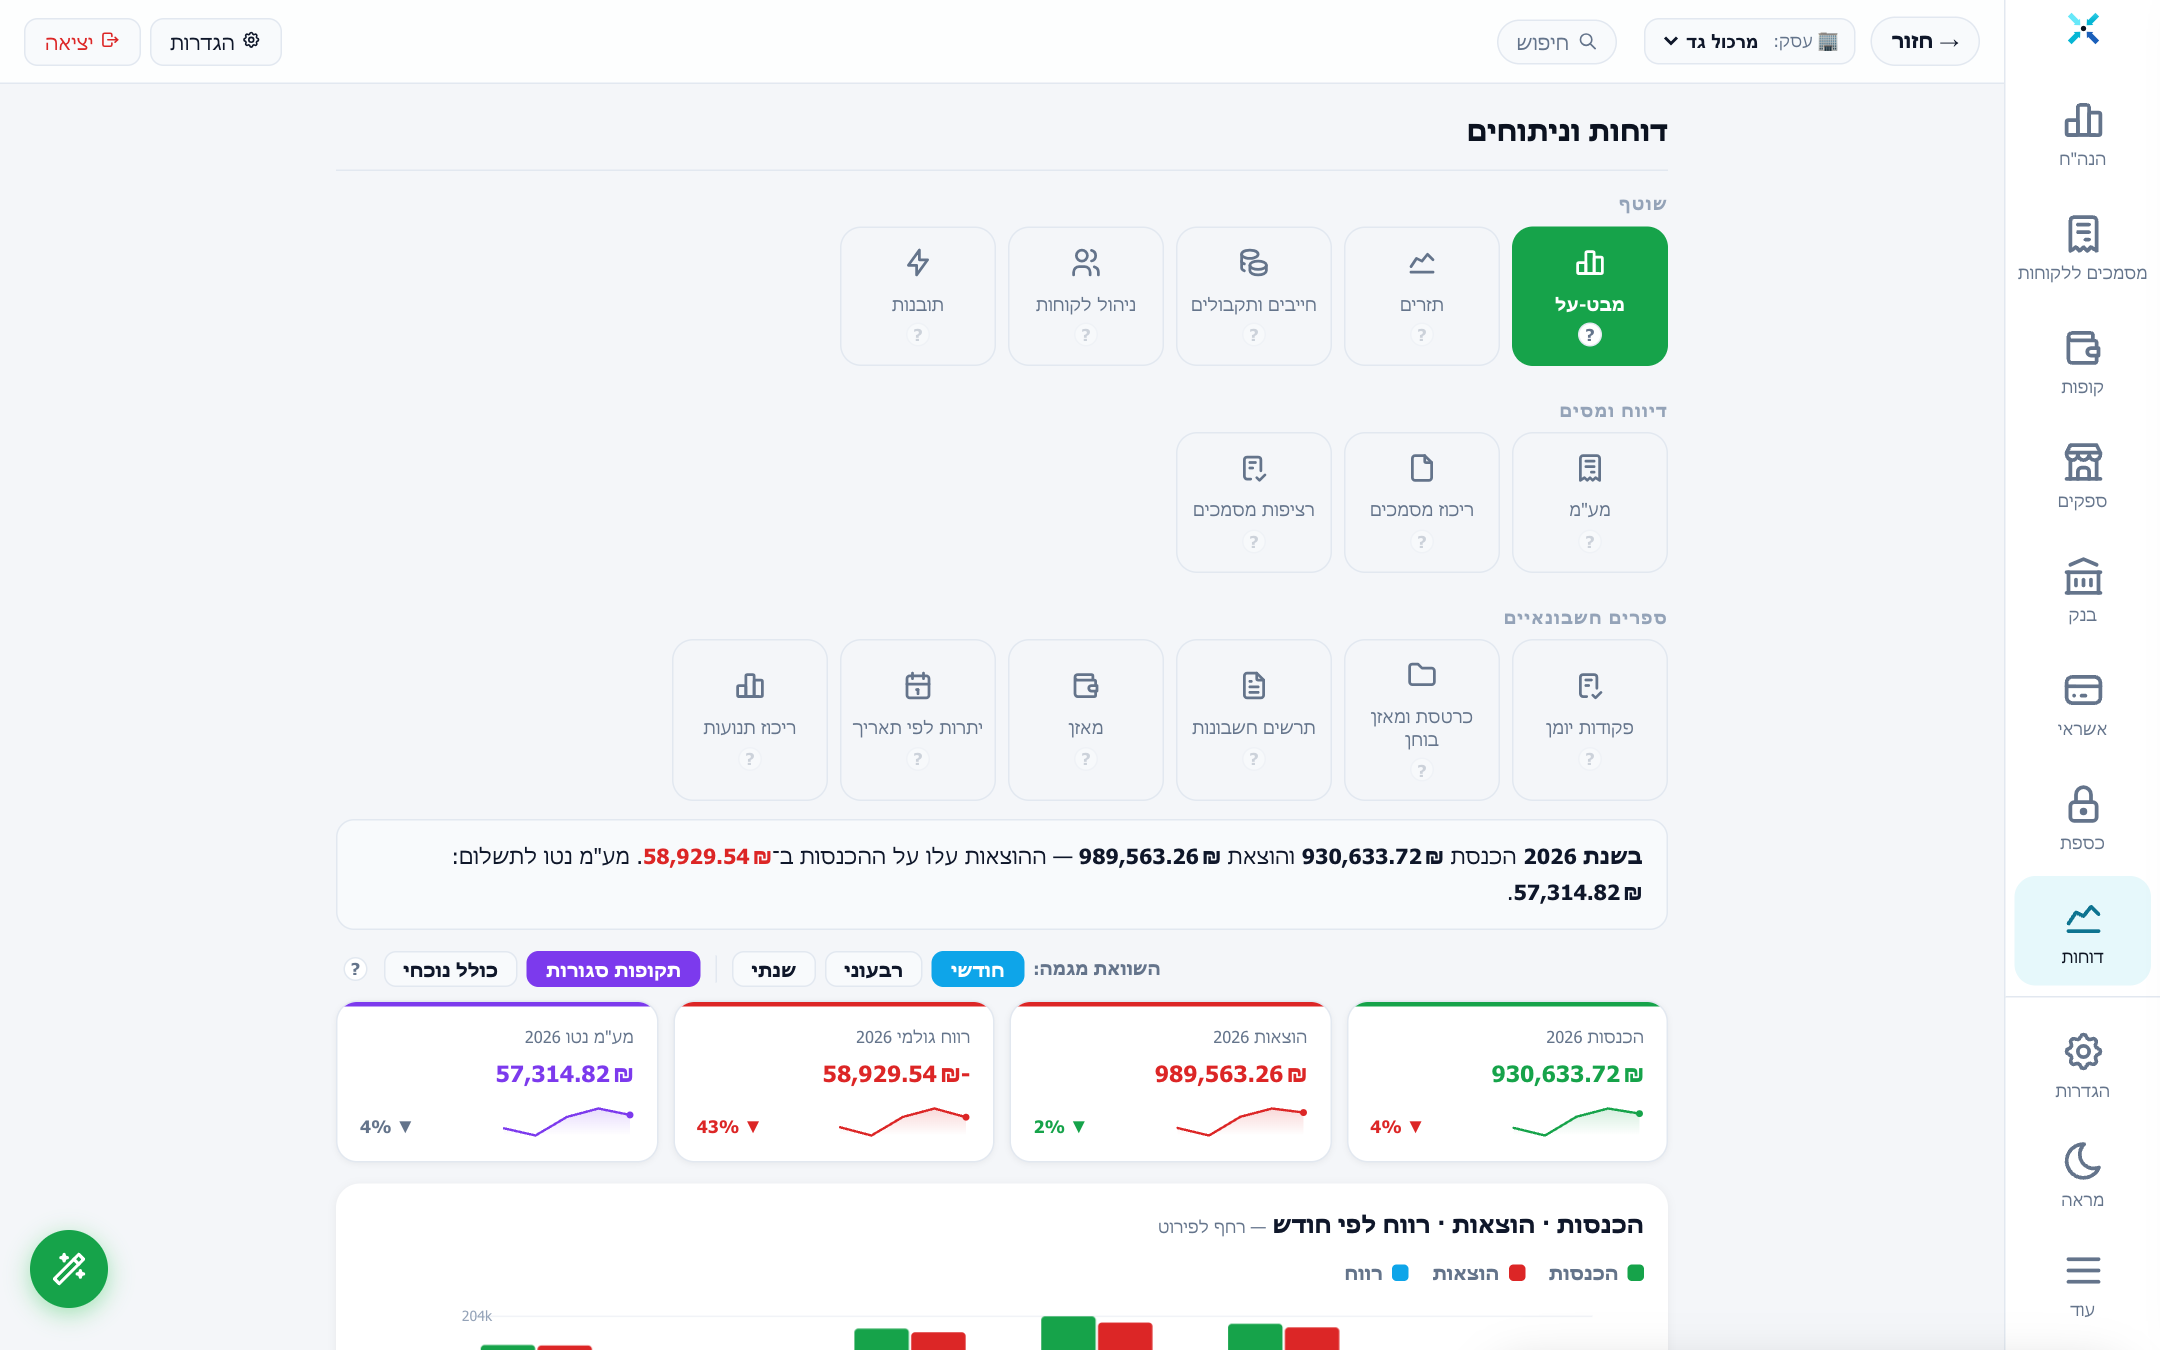Open הנה"ח in the sidebar
The image size is (2160, 1350).
pos(2082,135)
